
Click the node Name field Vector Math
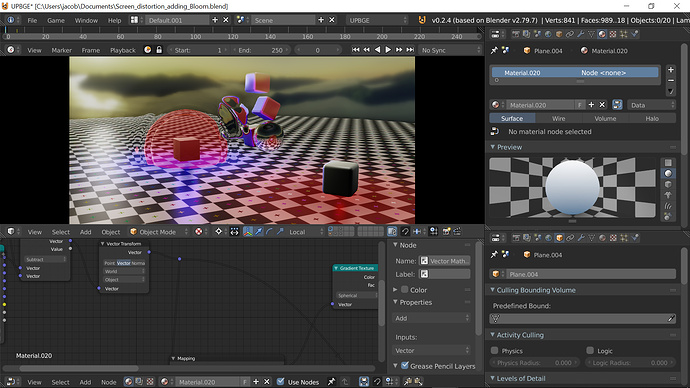click(x=444, y=261)
